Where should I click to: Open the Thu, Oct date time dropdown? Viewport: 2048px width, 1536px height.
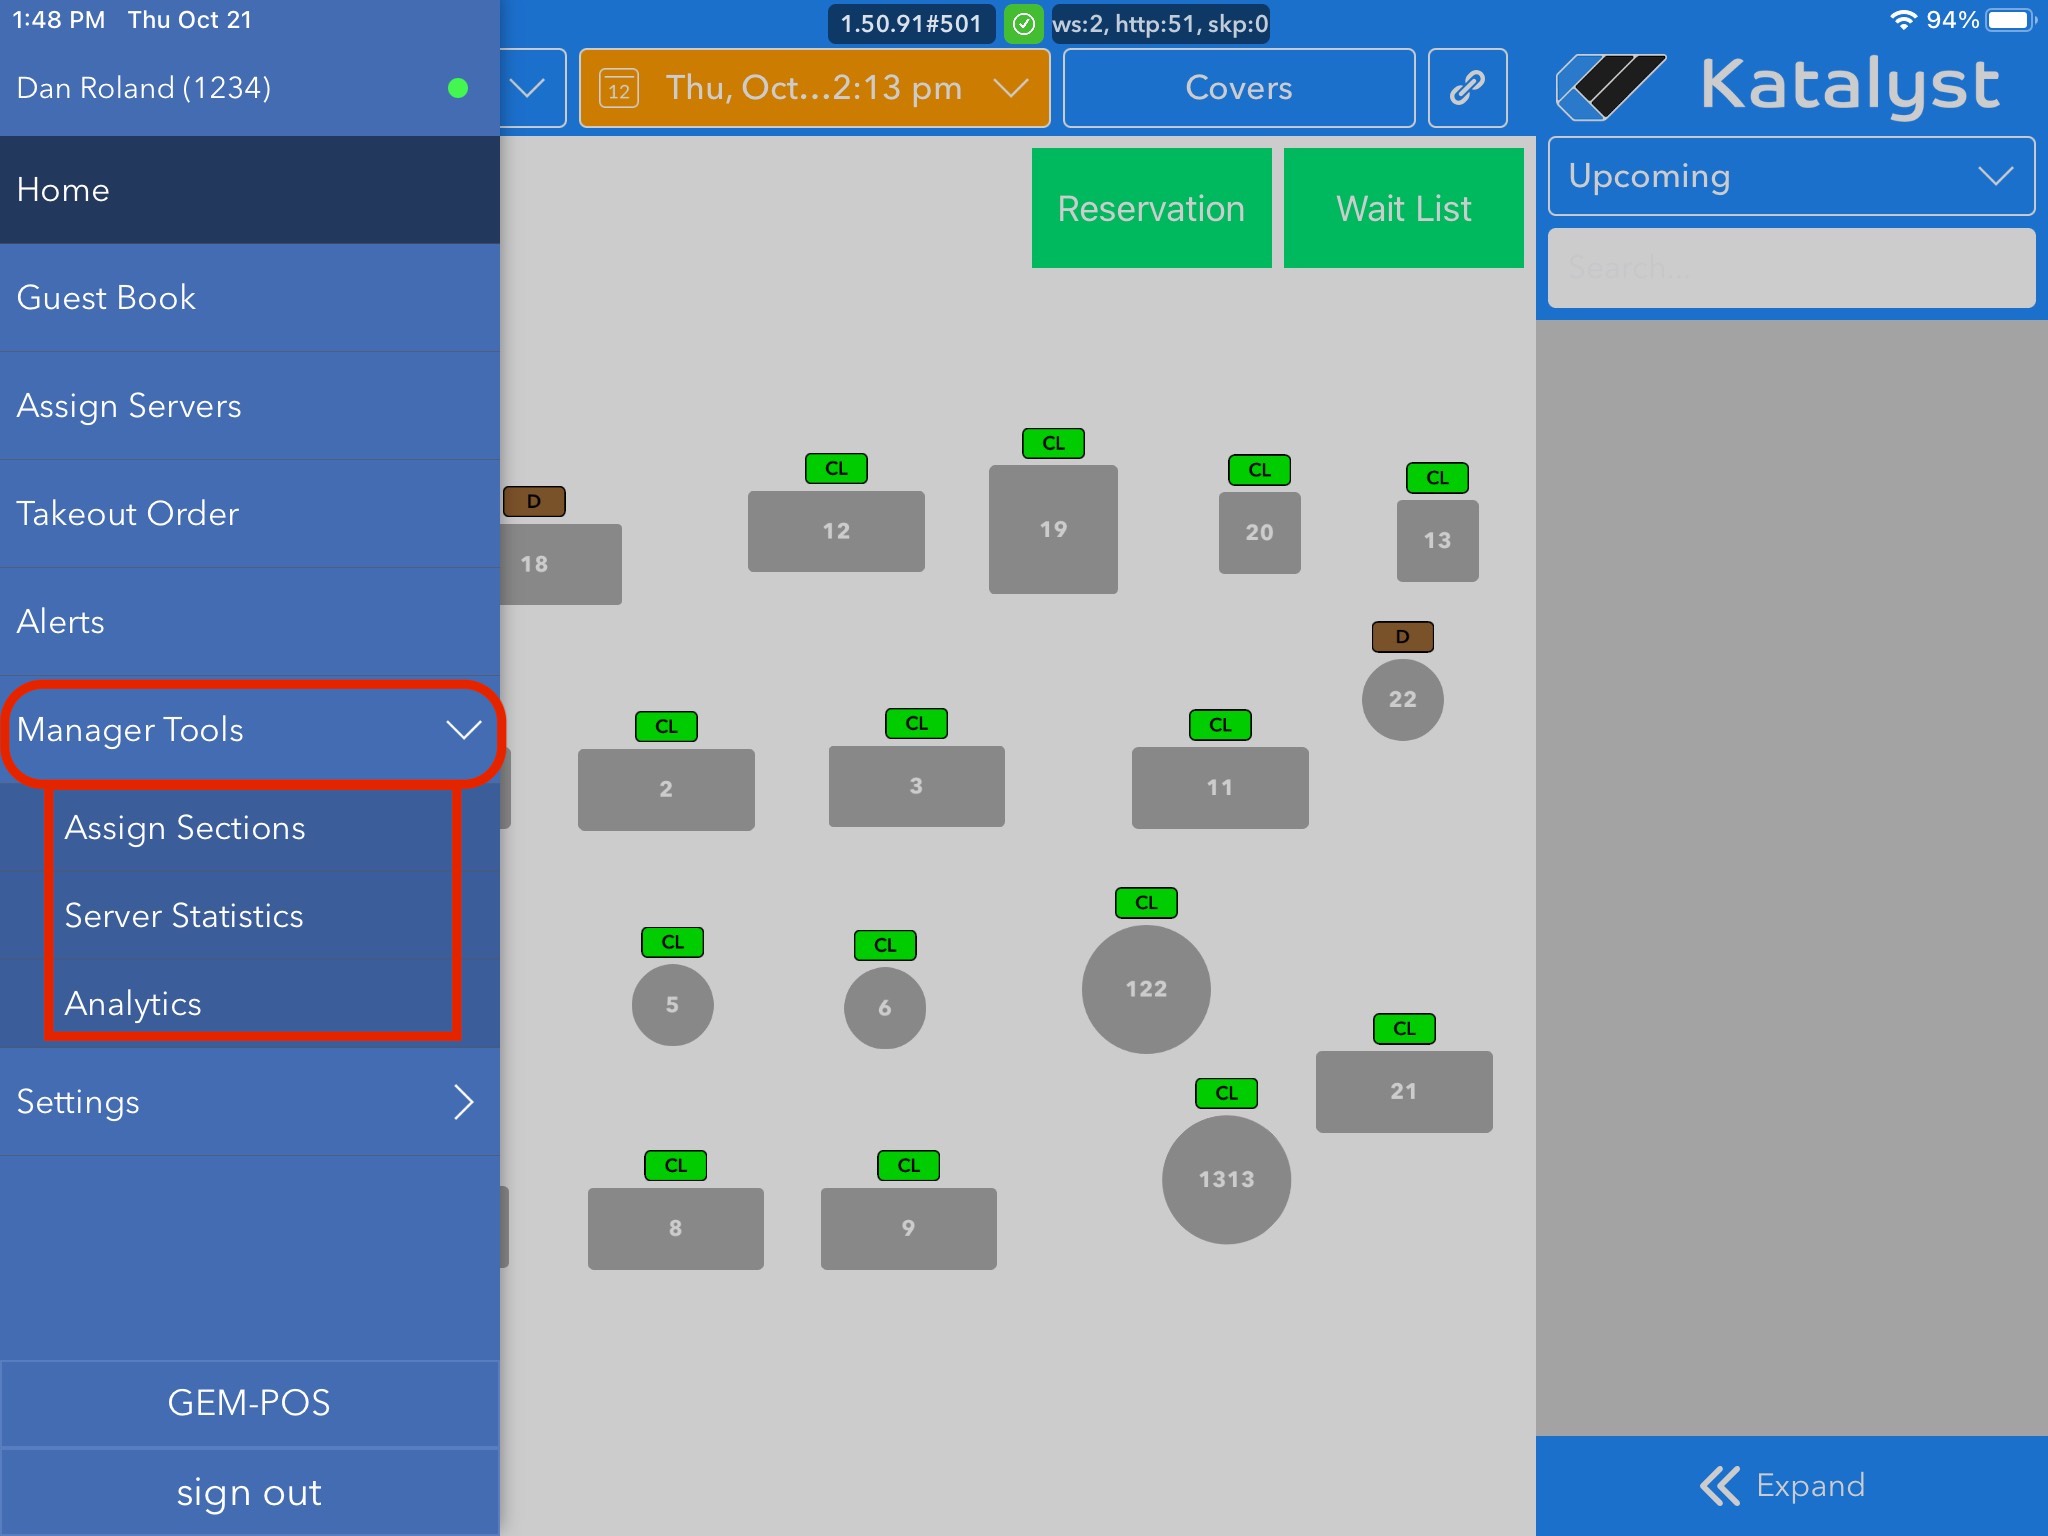[814, 88]
